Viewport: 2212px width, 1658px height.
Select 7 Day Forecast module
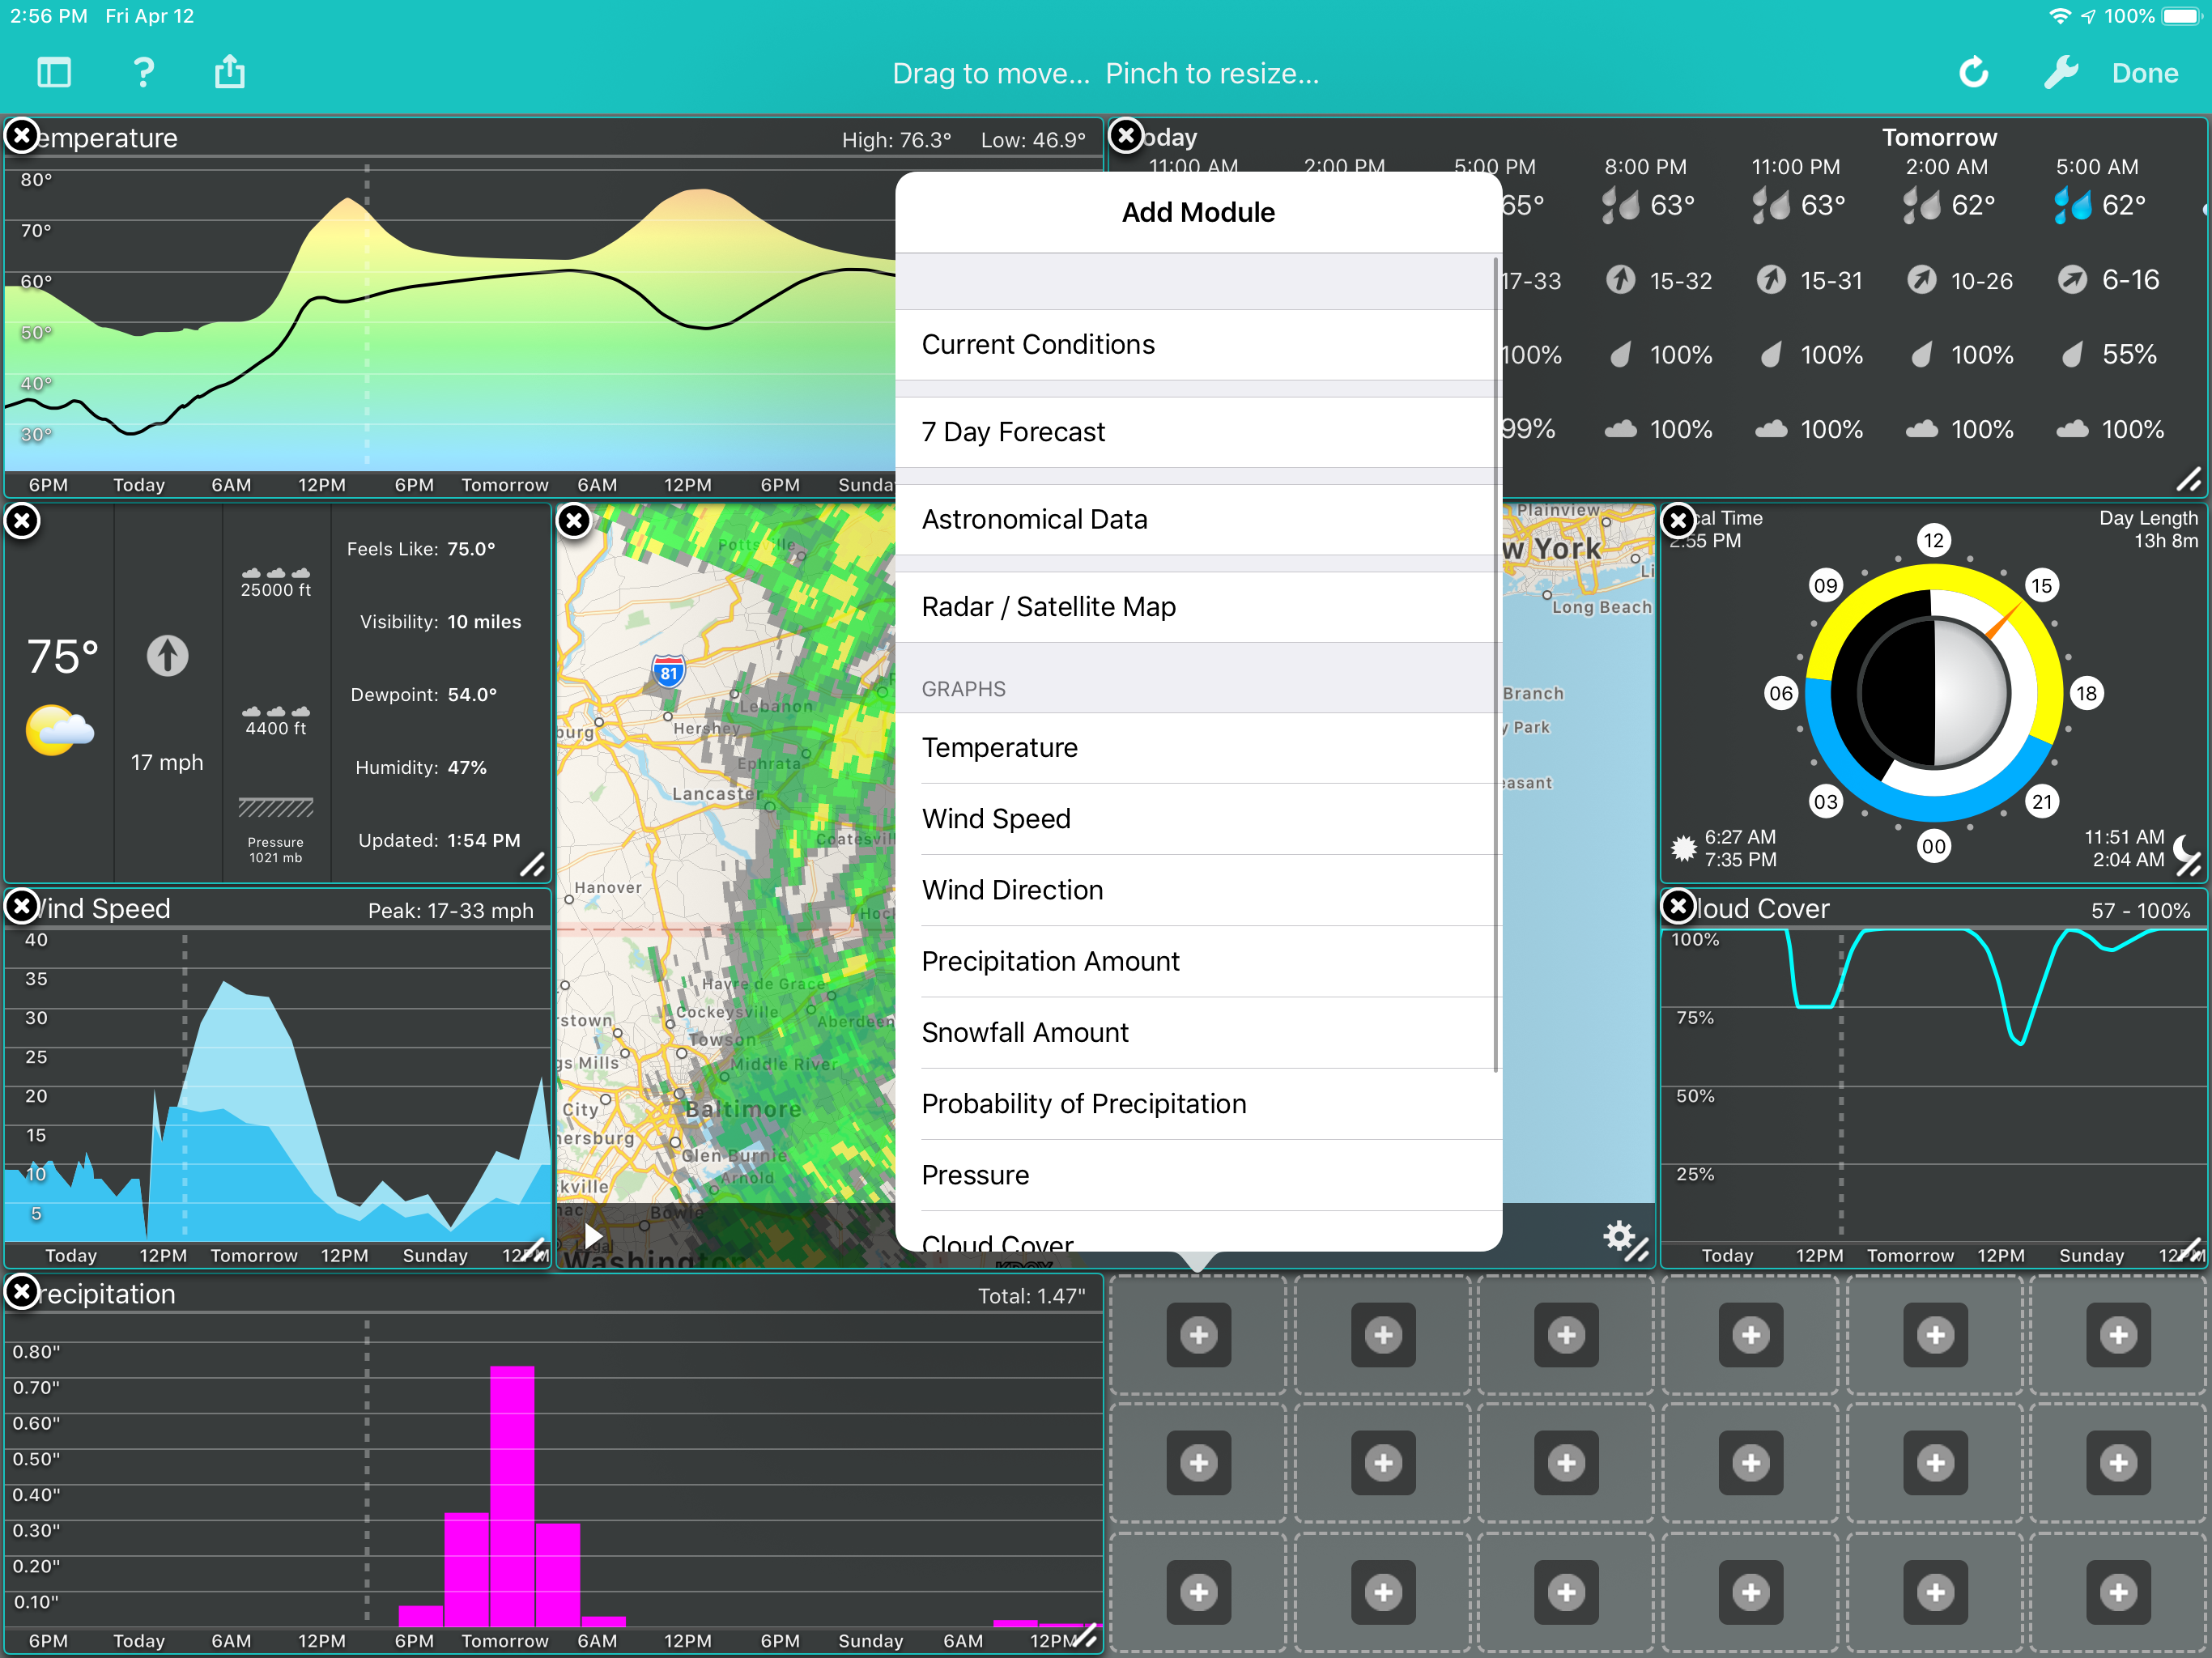(x=1198, y=432)
